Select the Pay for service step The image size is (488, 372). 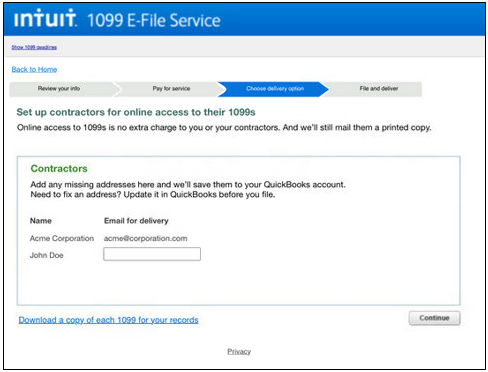pyautogui.click(x=171, y=89)
